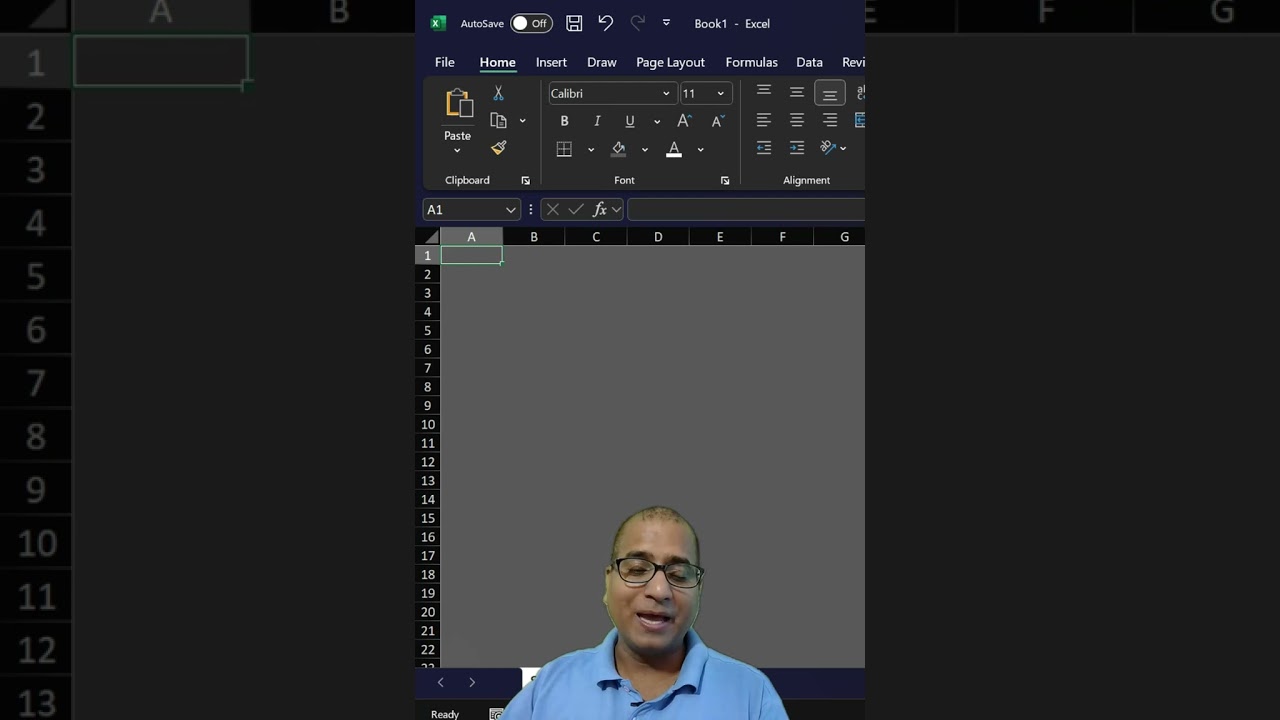Open the Fill Color dropdown arrow
Image resolution: width=1280 pixels, height=720 pixels.
point(644,149)
